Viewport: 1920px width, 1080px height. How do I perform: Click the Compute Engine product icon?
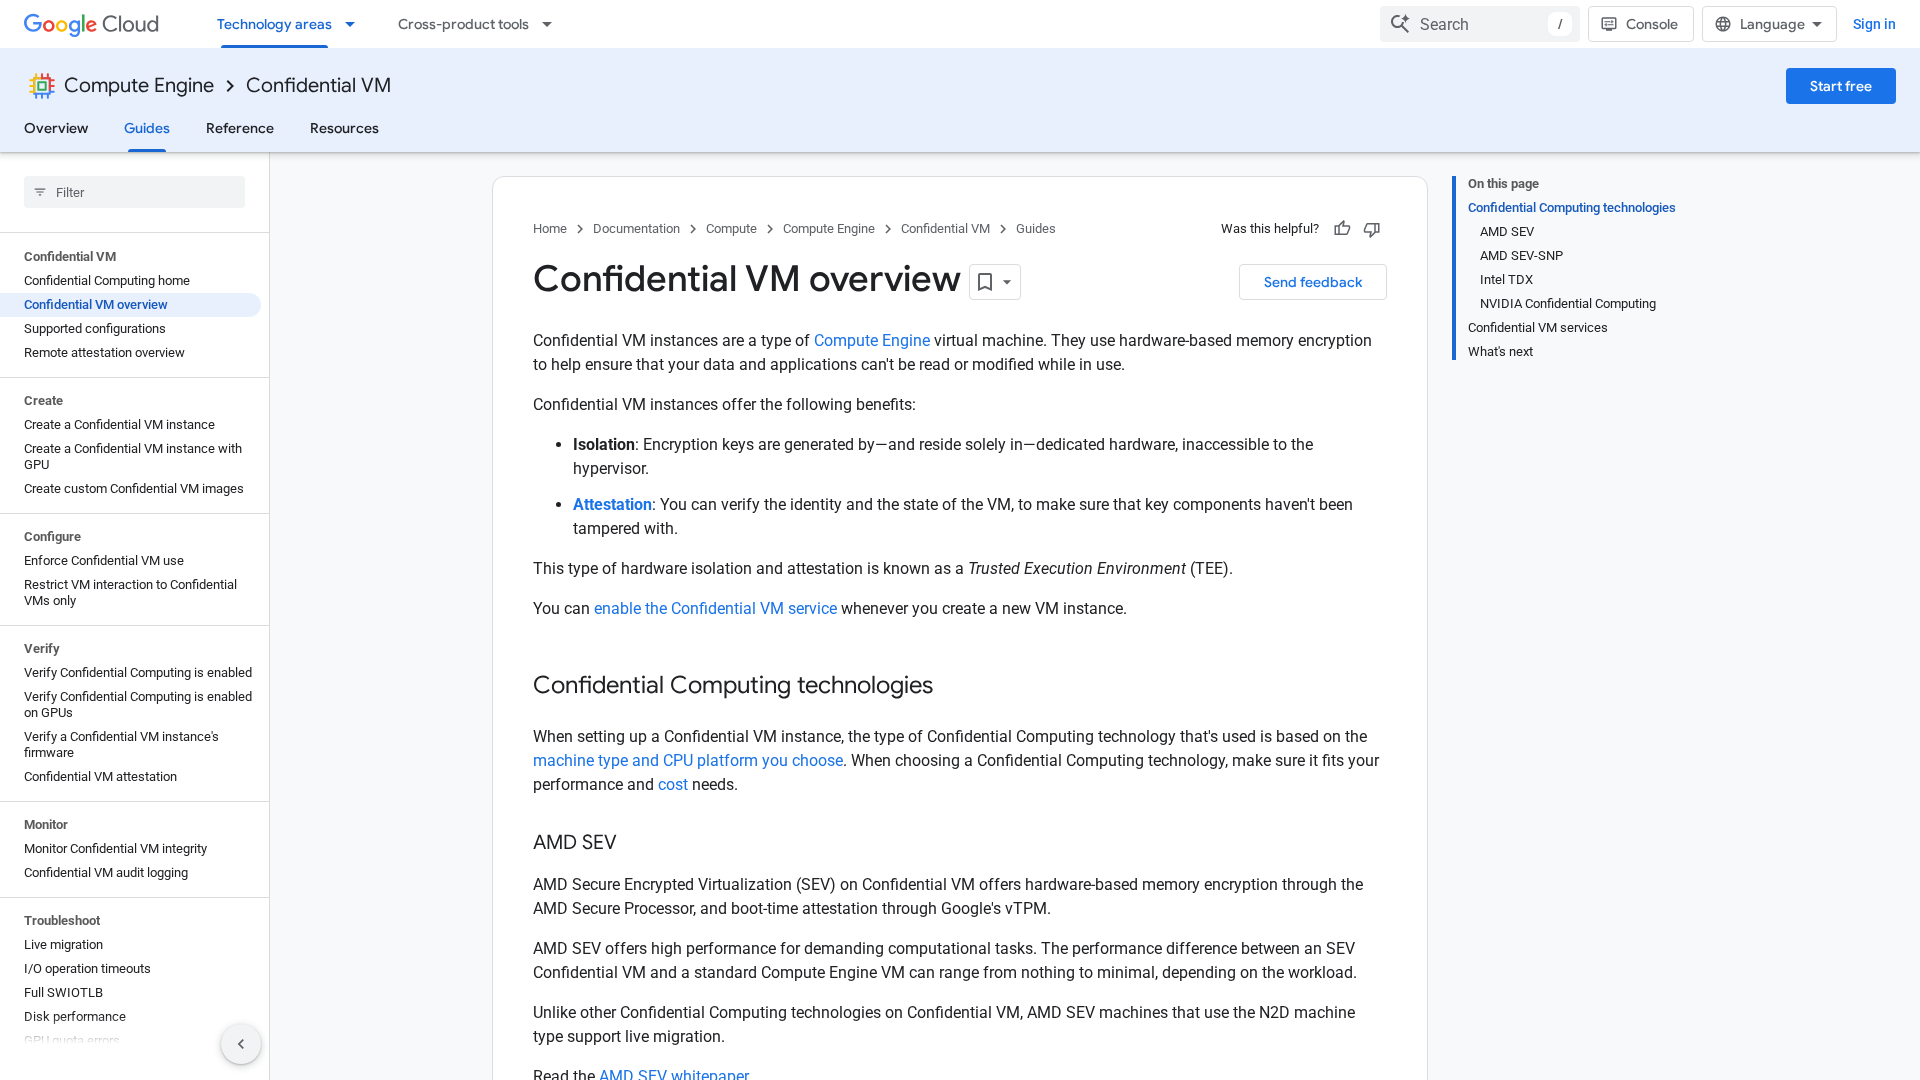click(42, 86)
